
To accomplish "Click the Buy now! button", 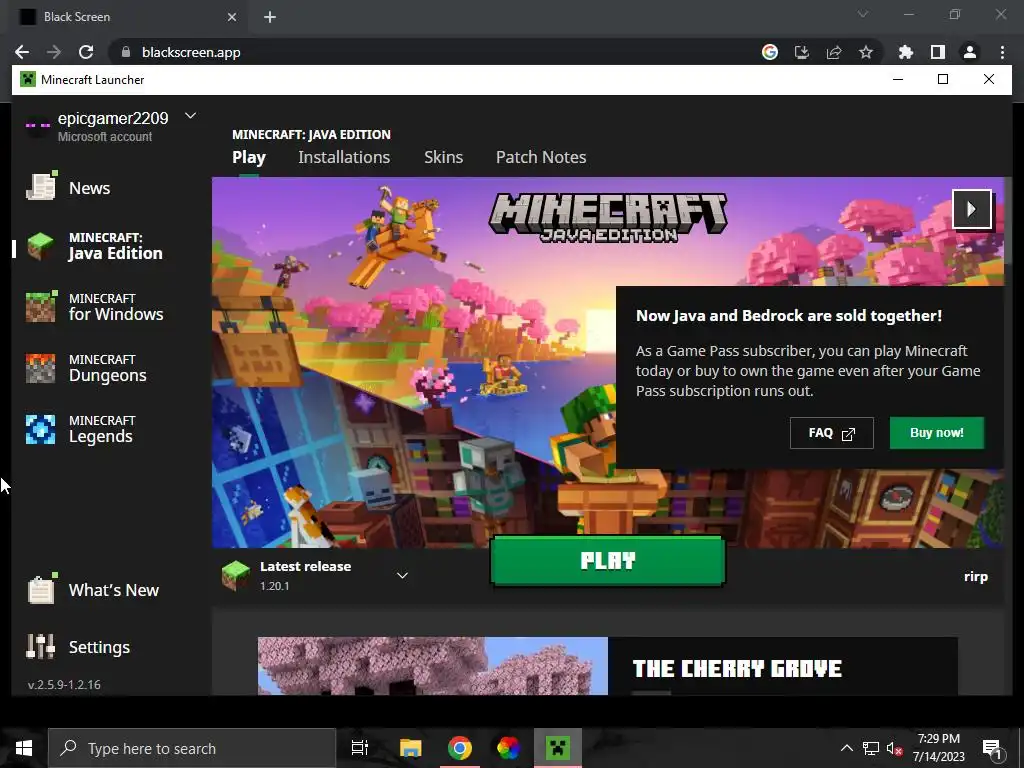I will (936, 432).
